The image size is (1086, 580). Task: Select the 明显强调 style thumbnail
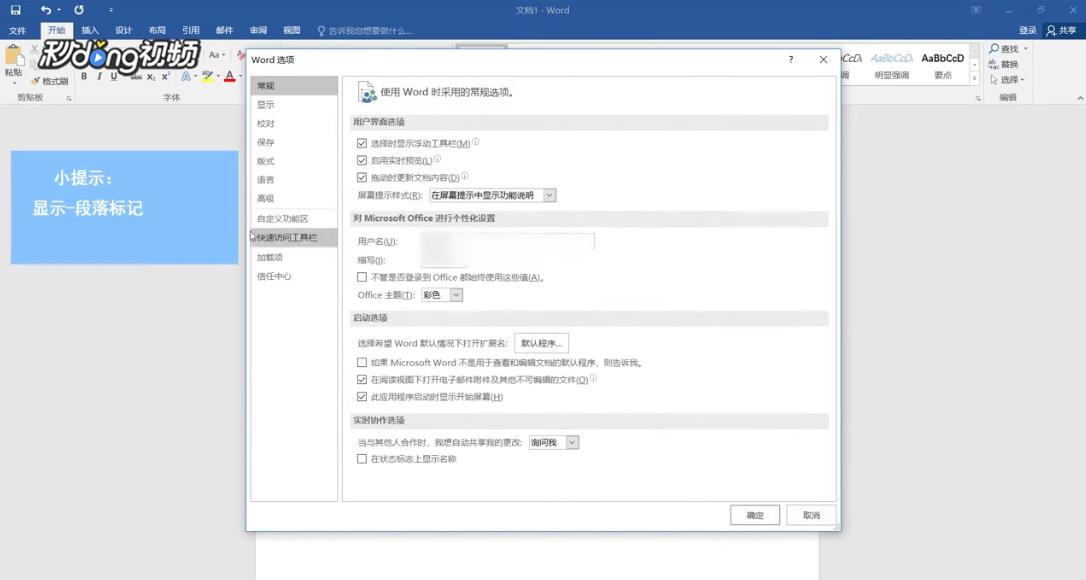point(891,66)
